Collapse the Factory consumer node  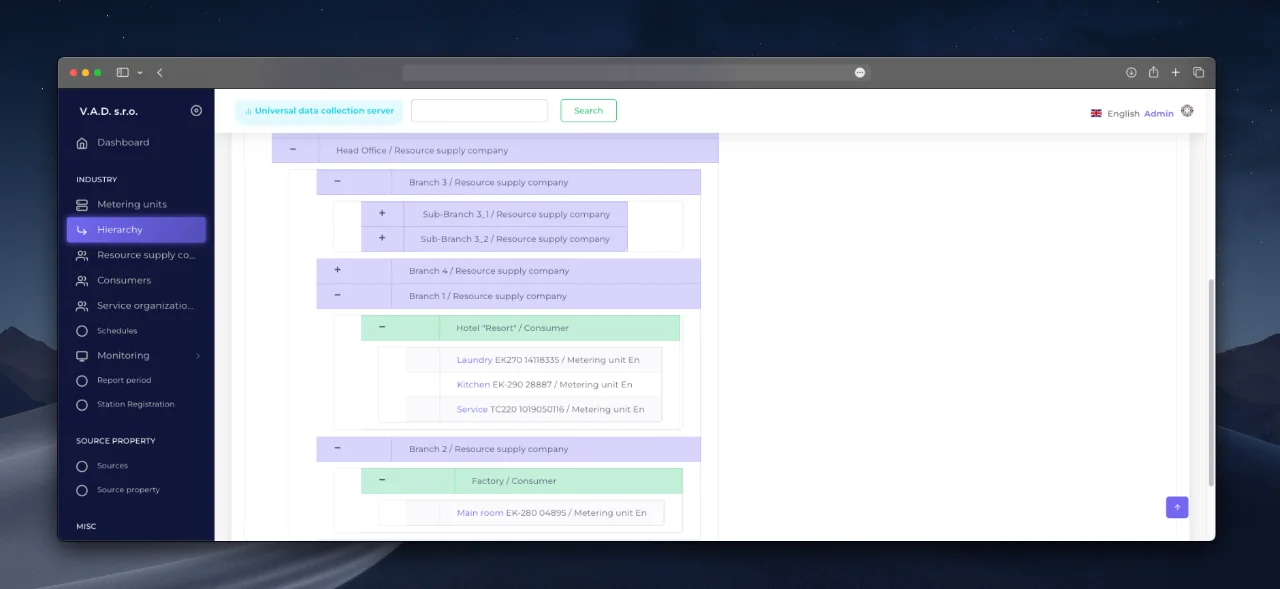pos(382,480)
